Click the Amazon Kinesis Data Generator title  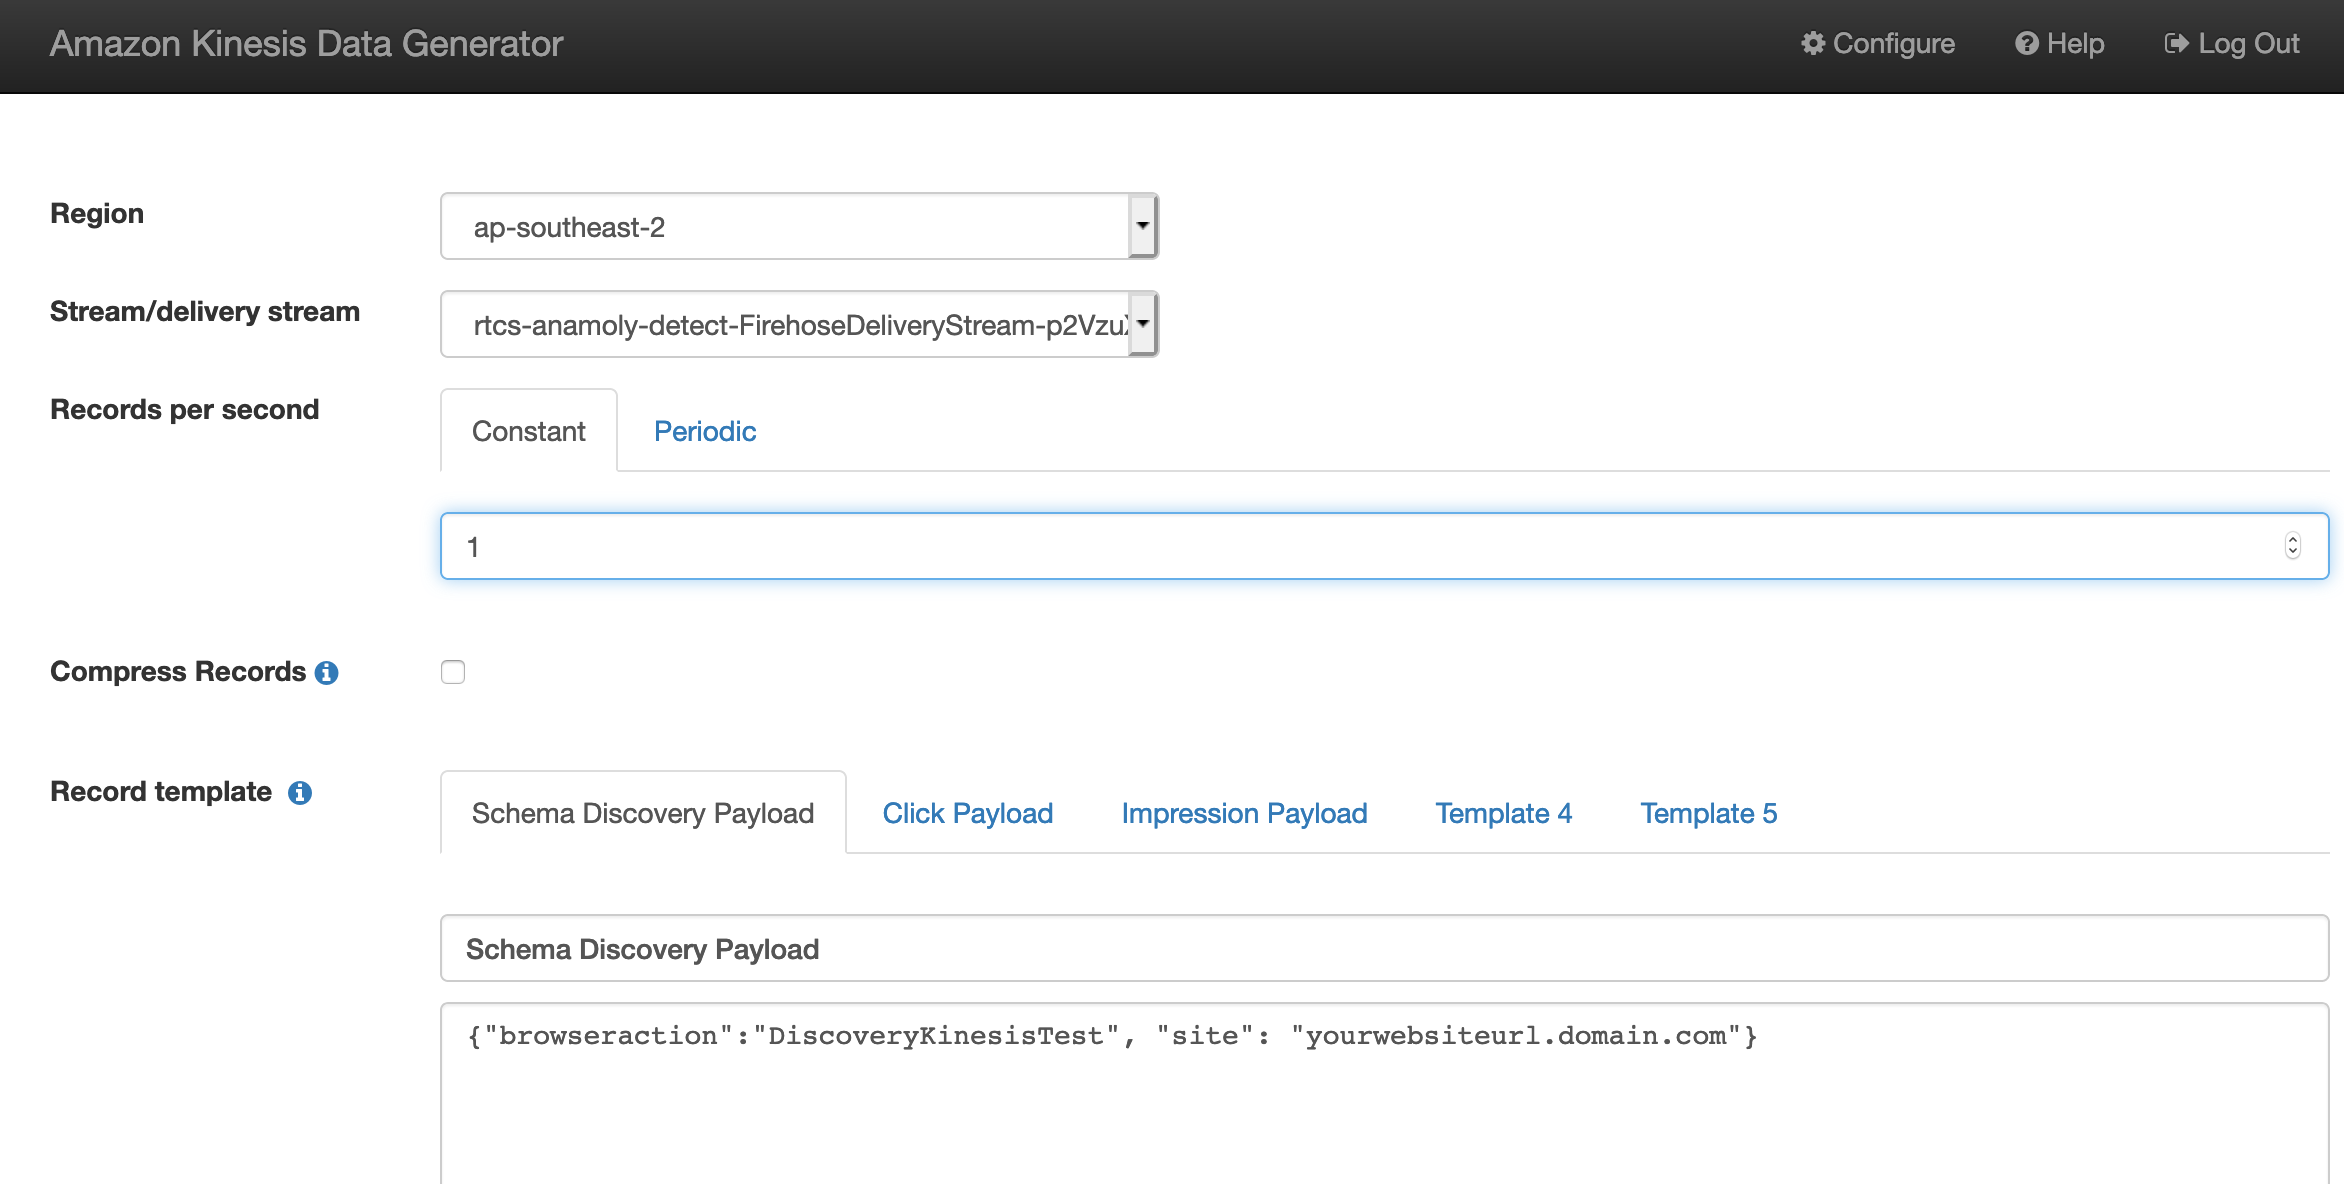[306, 44]
